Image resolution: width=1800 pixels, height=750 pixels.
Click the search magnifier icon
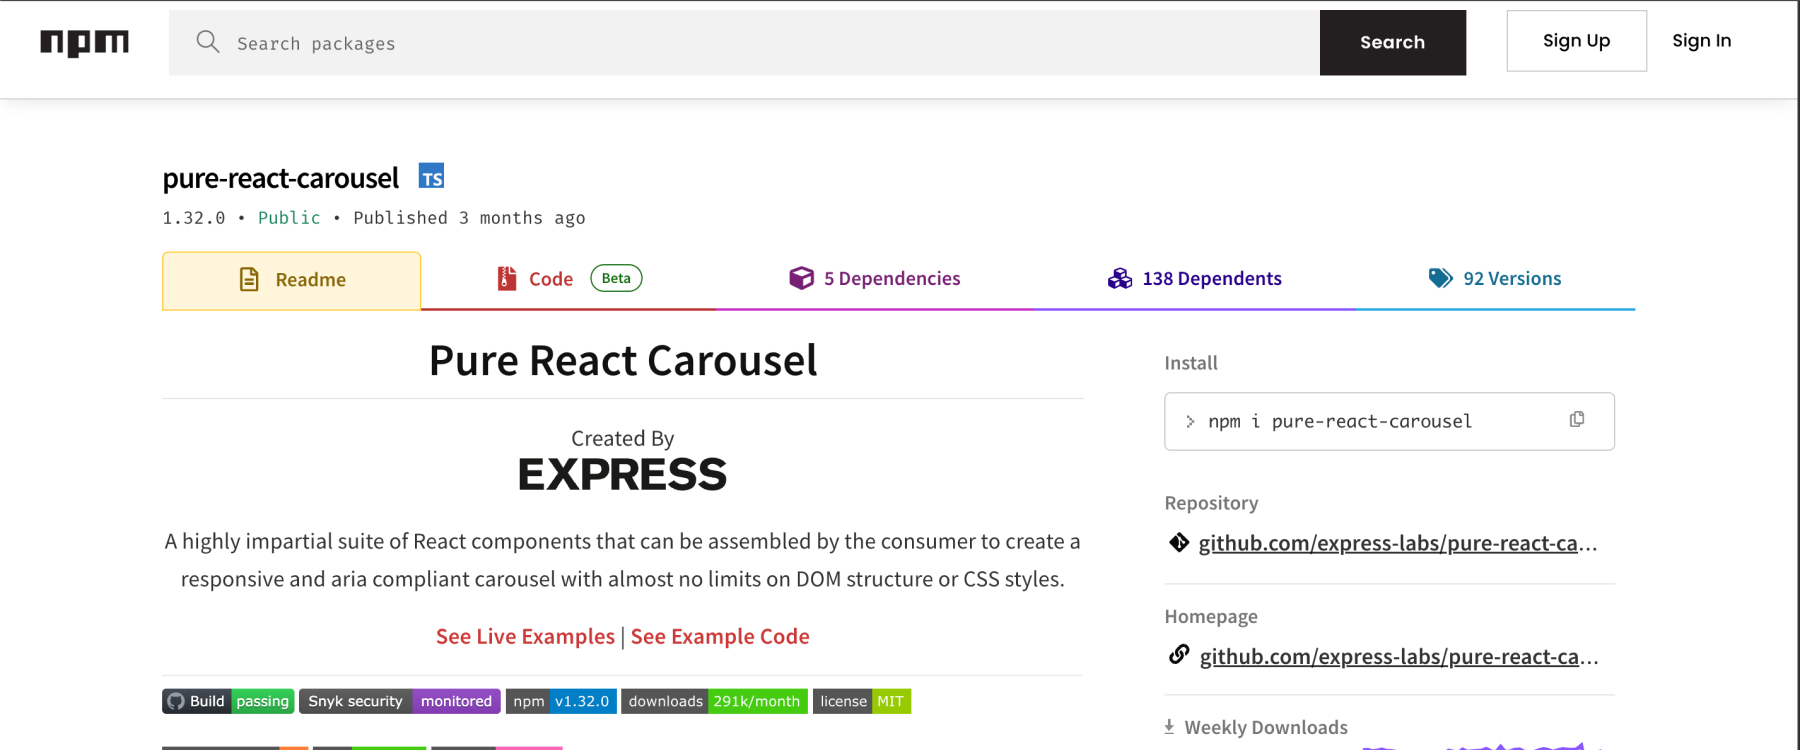pos(208,41)
